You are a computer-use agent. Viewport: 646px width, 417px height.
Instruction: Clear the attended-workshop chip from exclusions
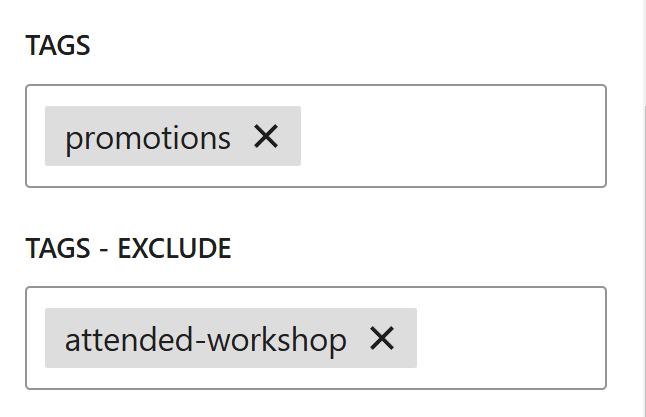click(382, 339)
